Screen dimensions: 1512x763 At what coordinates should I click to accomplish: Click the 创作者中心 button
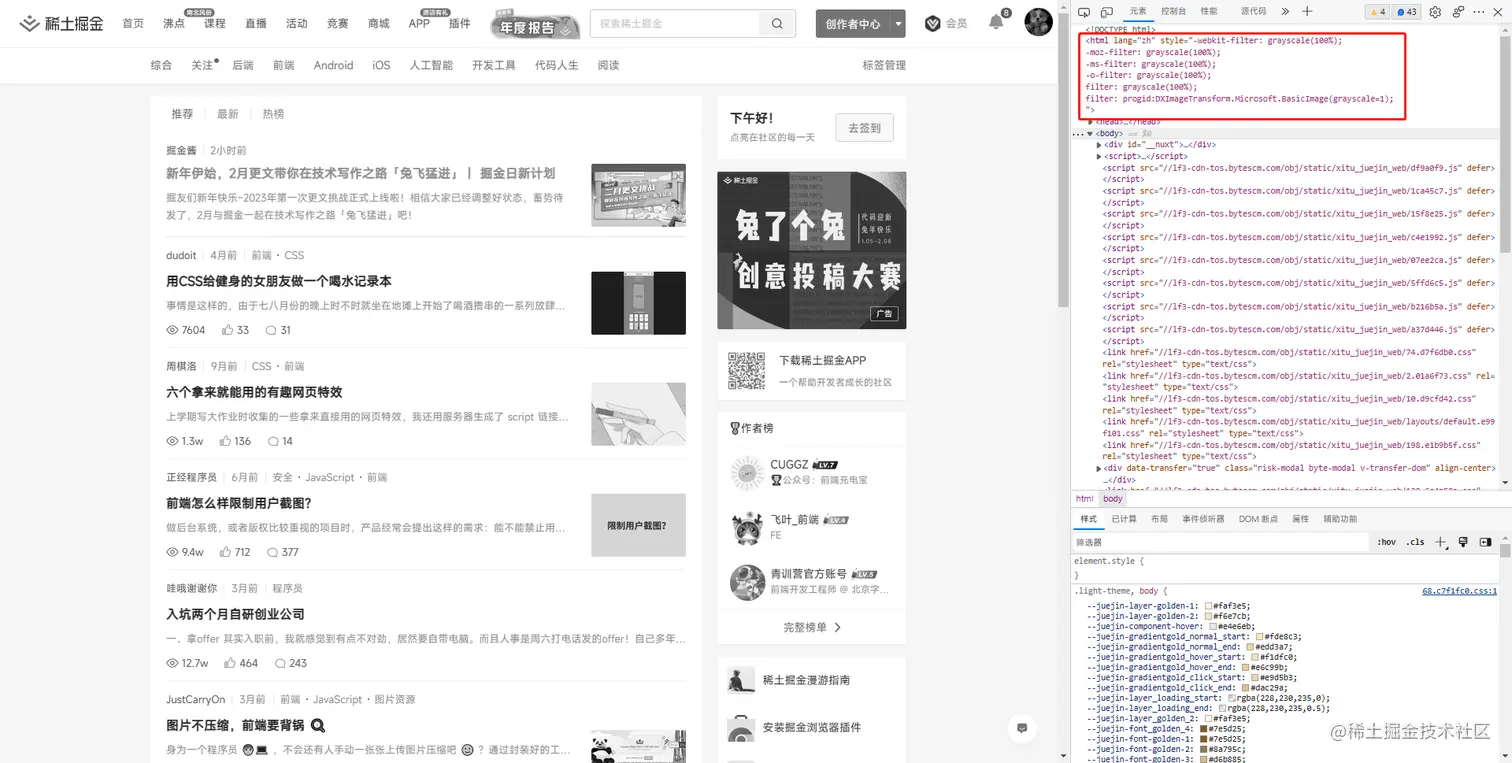point(853,23)
